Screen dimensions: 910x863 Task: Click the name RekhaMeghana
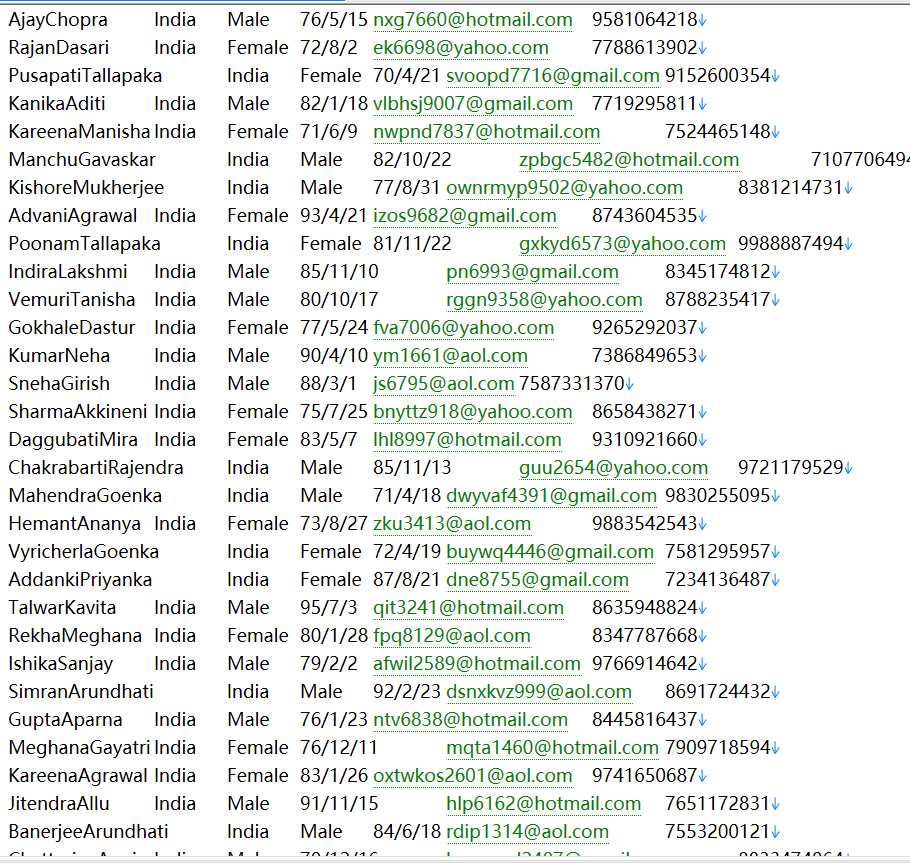click(75, 635)
